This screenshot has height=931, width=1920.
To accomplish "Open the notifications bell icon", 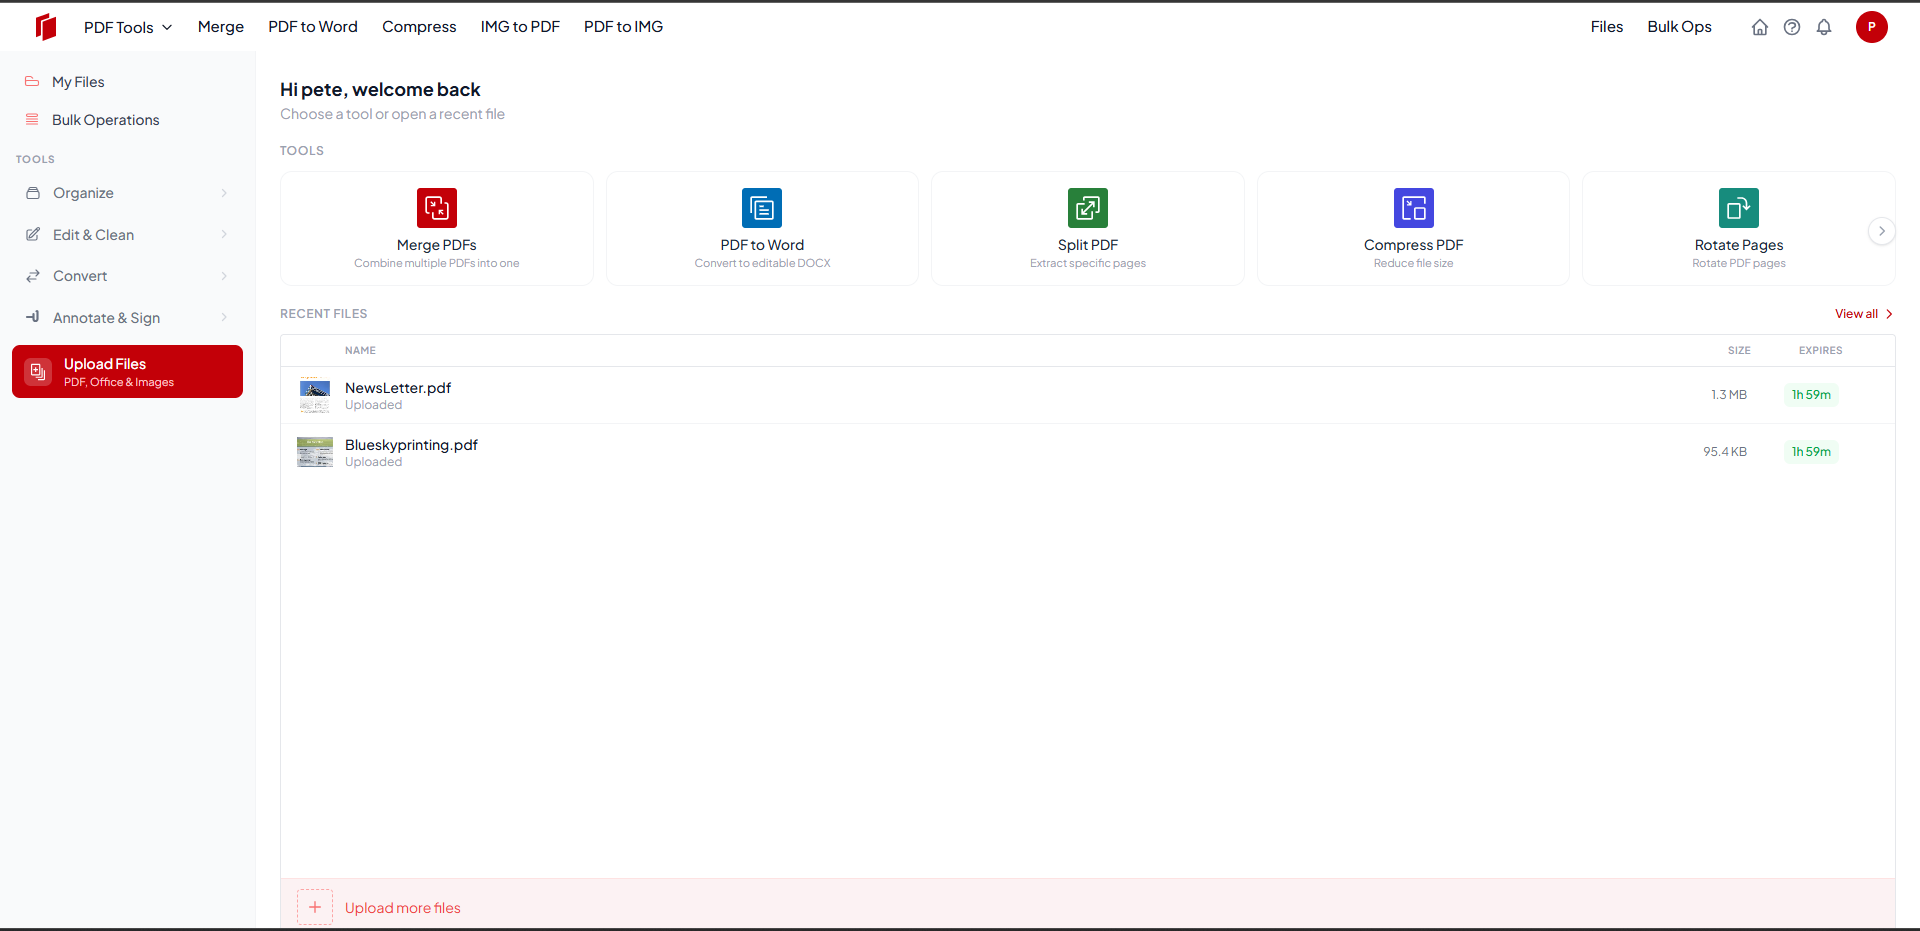I will [1824, 27].
